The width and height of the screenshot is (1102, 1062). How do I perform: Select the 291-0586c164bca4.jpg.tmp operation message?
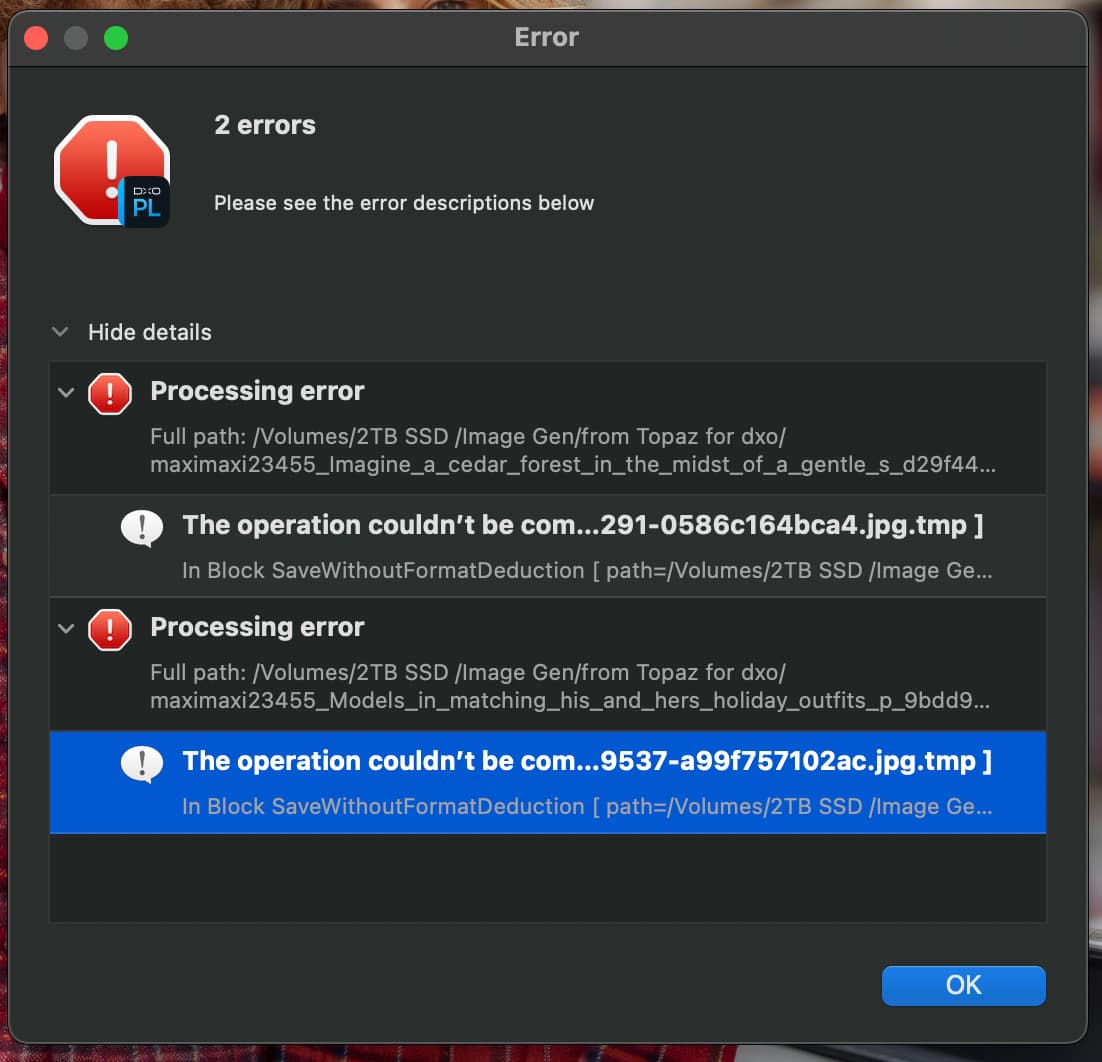coord(548,546)
